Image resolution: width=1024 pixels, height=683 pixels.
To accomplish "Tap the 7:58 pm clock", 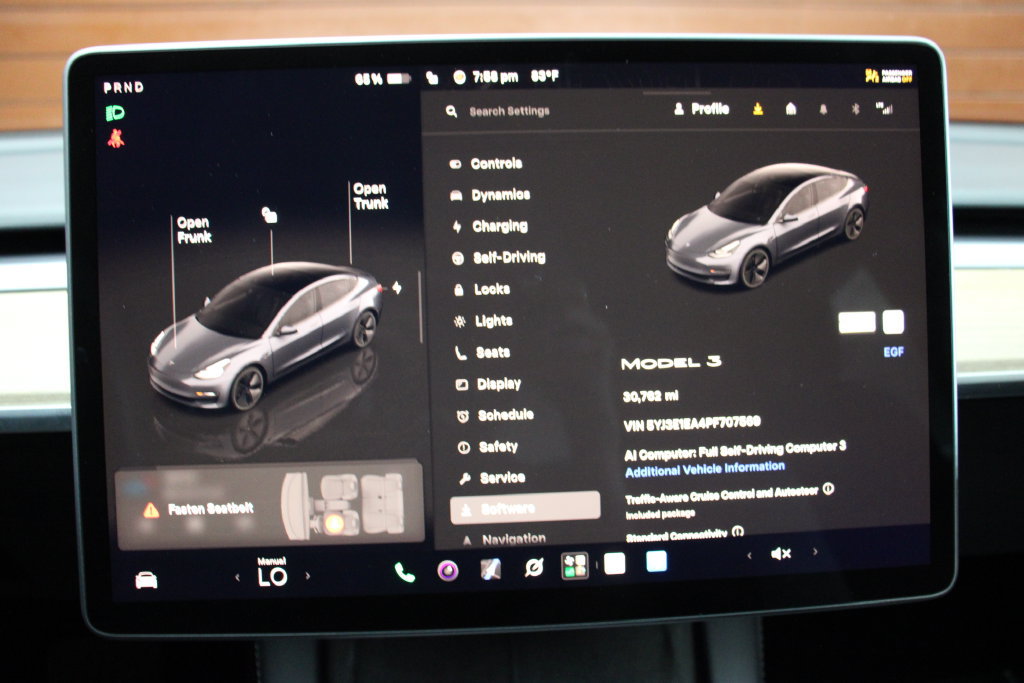I will click(496, 77).
